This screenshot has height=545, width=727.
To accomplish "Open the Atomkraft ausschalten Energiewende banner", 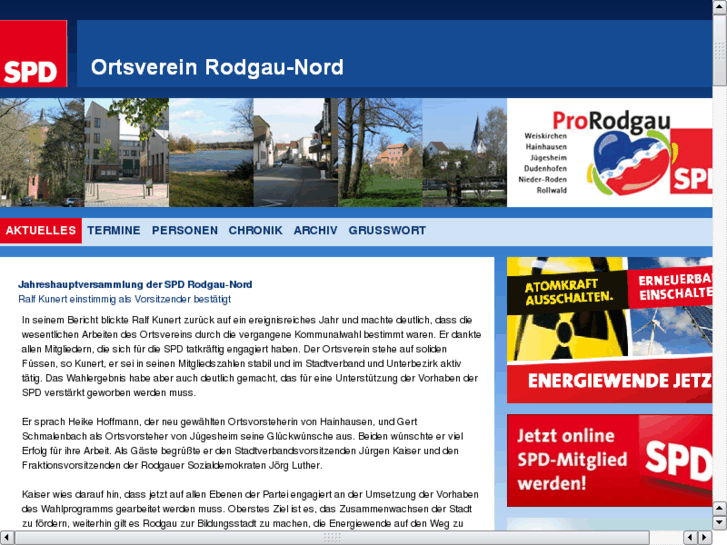I will pos(610,330).
